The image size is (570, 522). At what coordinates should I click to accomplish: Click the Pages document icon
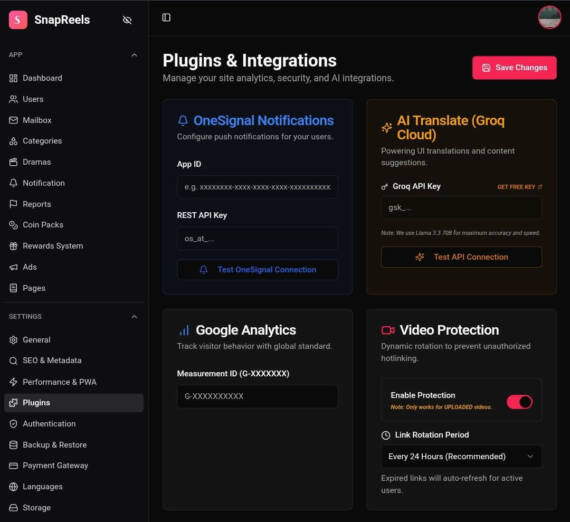[x=13, y=288]
